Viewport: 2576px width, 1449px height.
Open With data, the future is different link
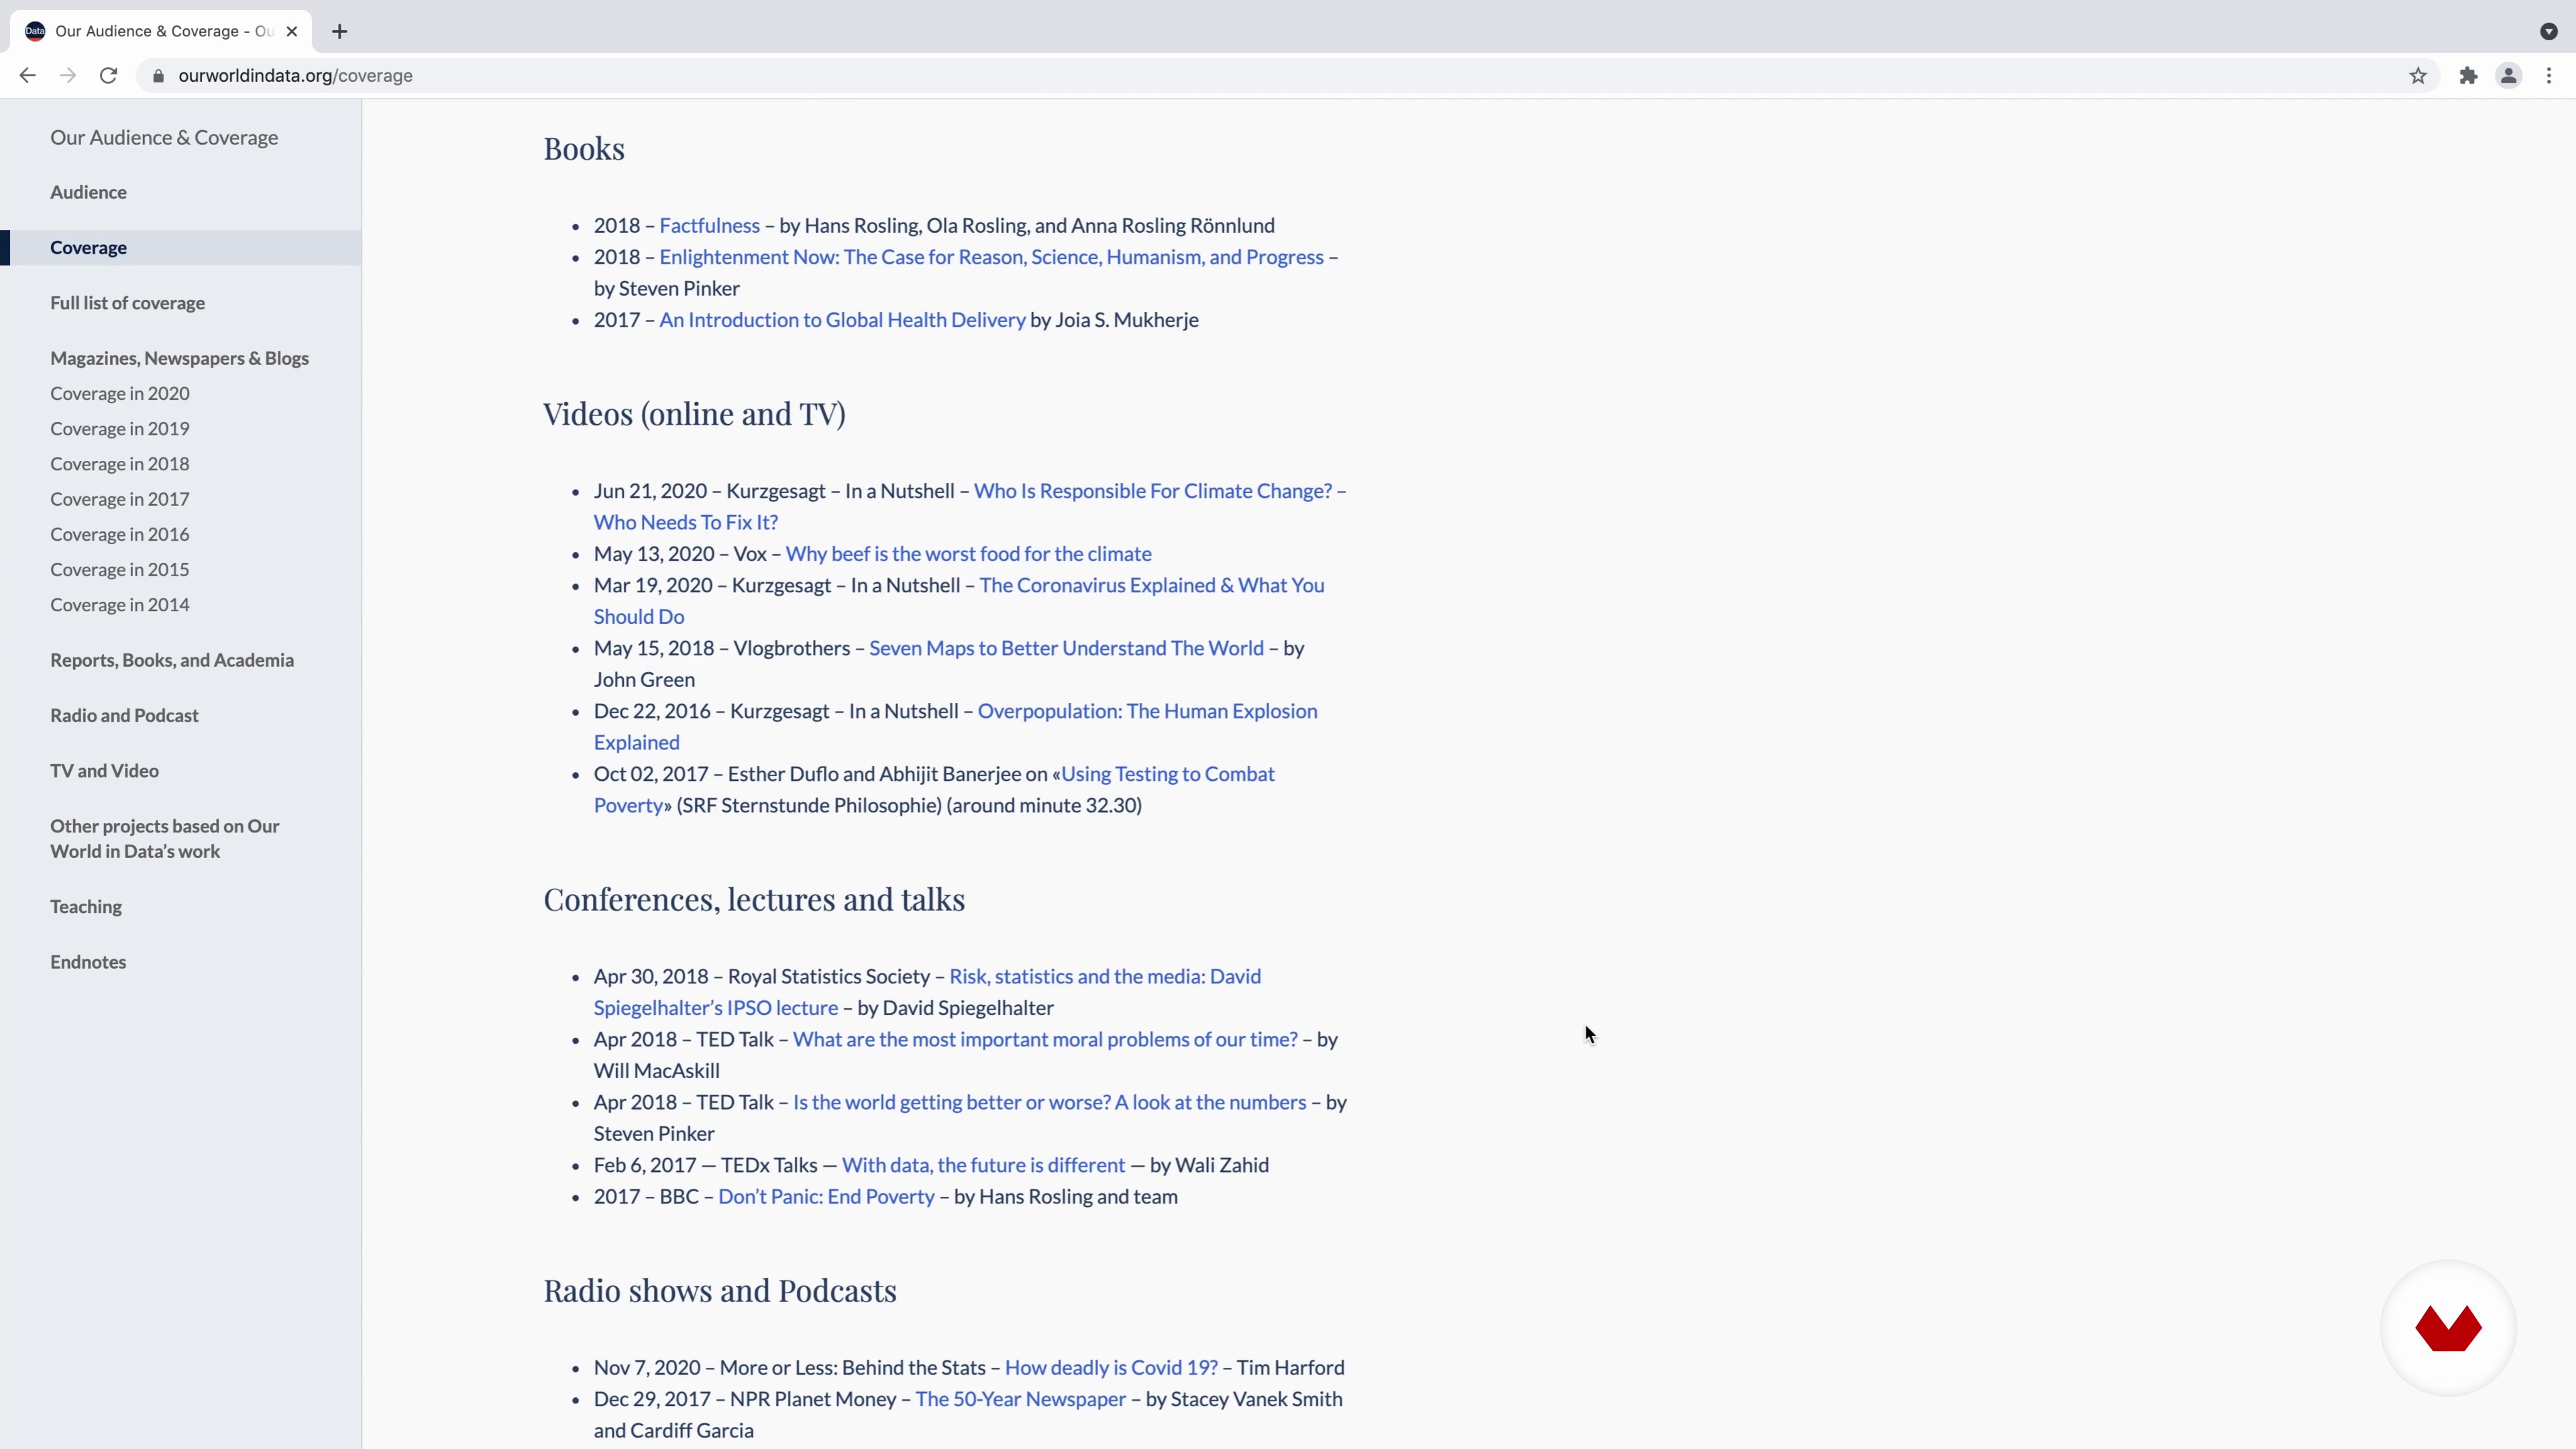click(x=983, y=1165)
